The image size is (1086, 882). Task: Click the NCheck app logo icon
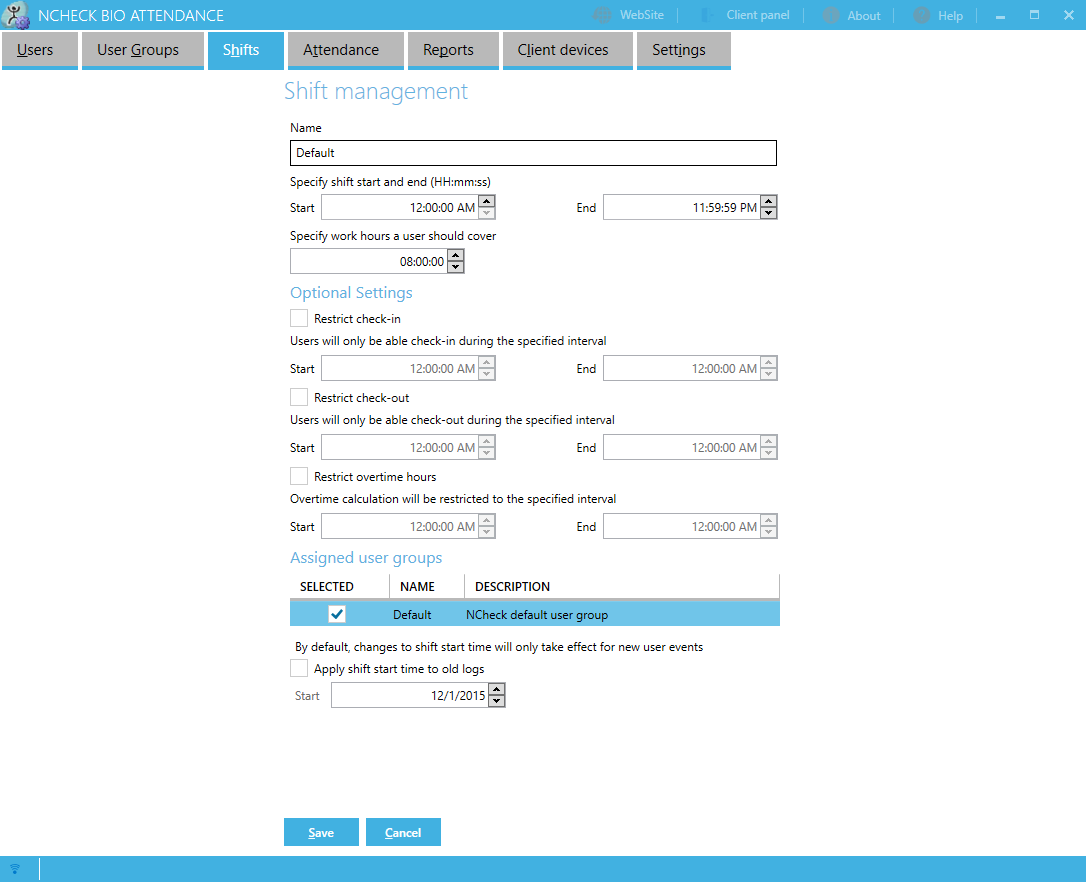[17, 15]
